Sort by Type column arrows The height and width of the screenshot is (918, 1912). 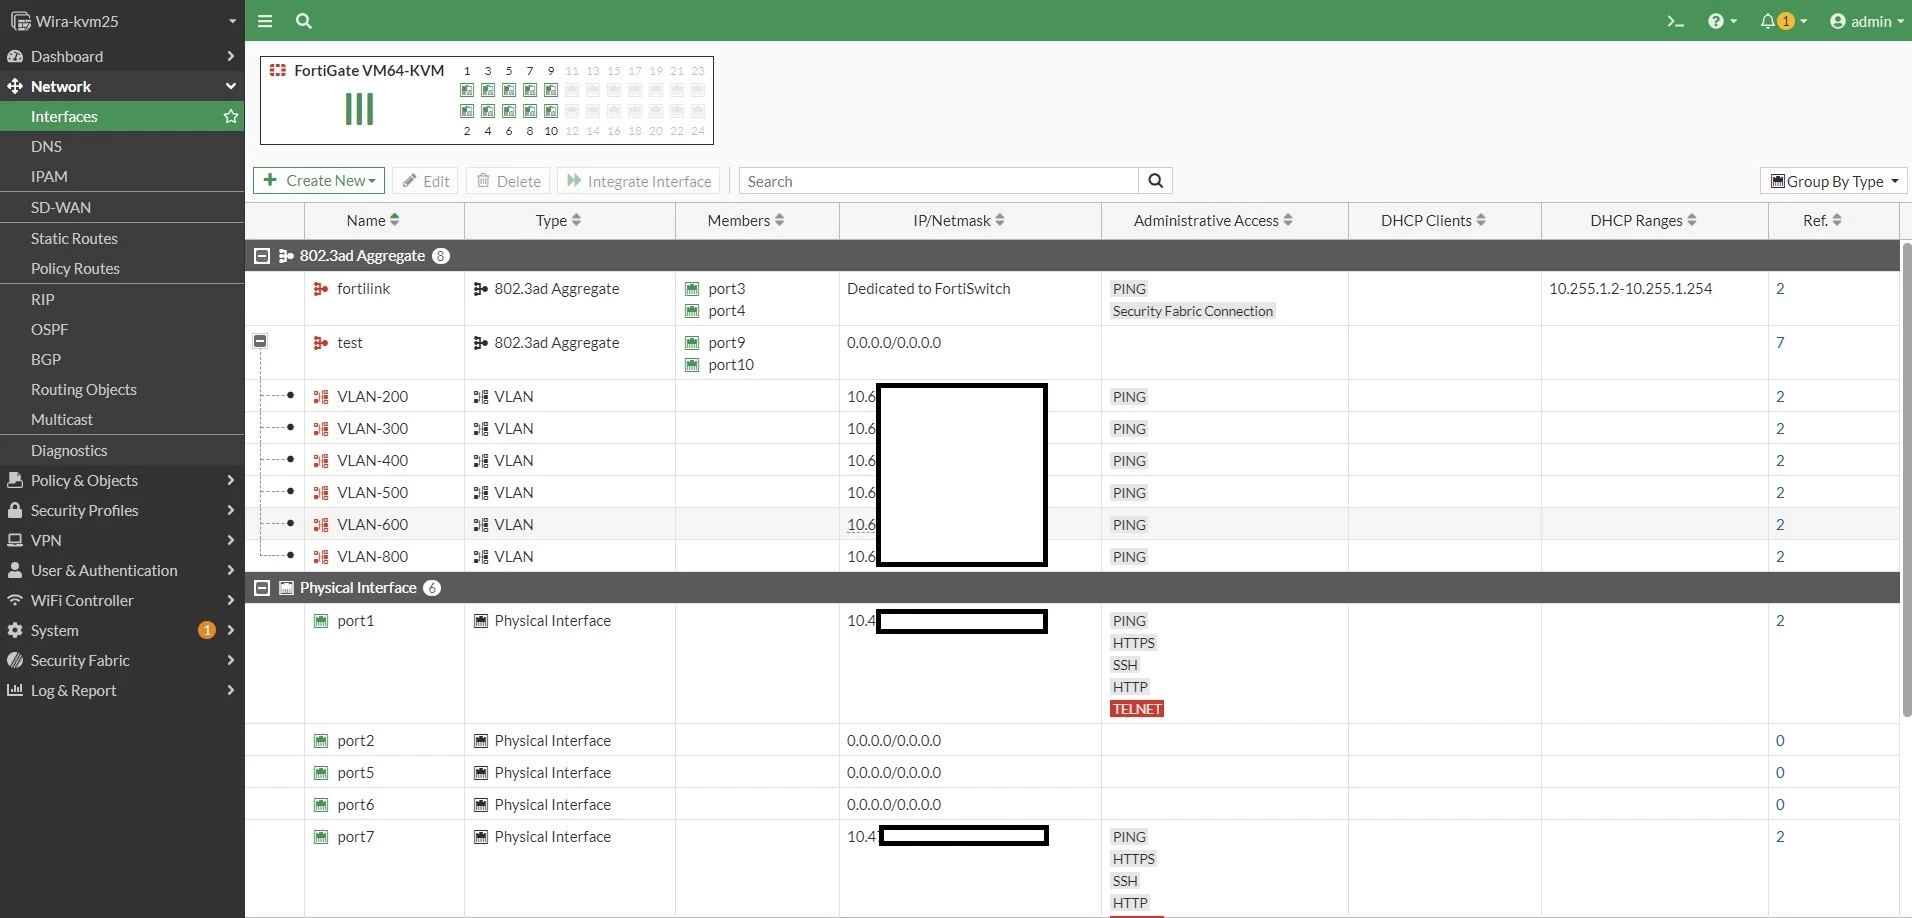(x=576, y=220)
